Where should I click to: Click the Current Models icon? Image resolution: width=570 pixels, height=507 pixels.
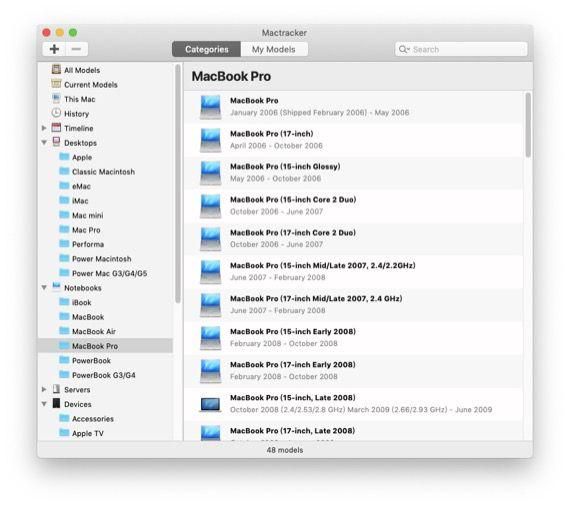[56, 84]
